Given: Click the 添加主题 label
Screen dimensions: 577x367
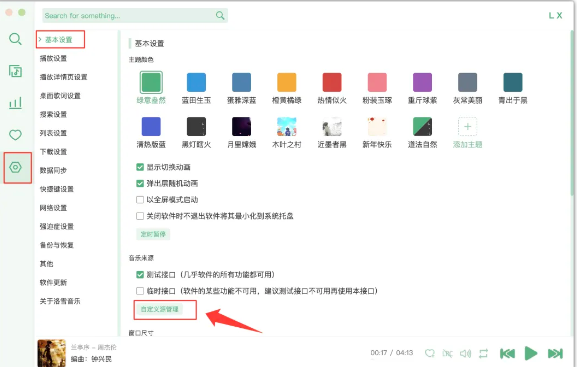Looking at the screenshot, I should [x=467, y=145].
